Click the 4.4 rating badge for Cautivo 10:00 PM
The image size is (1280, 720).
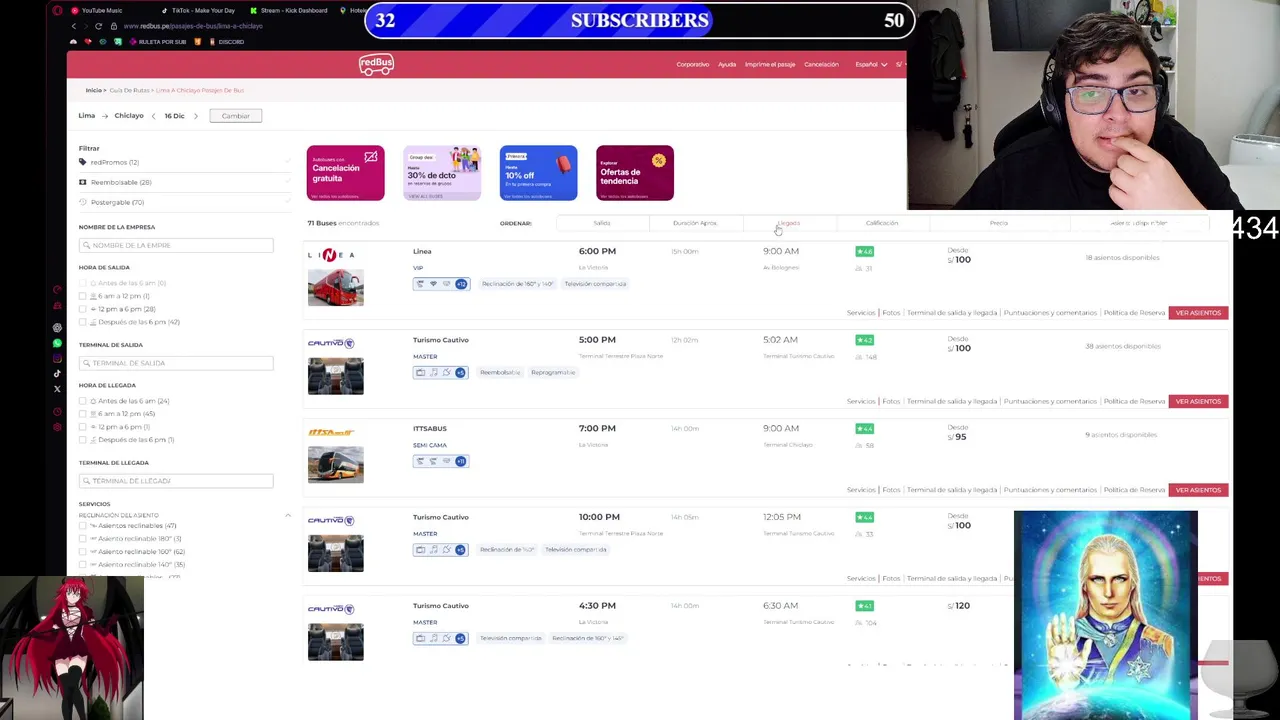point(864,517)
